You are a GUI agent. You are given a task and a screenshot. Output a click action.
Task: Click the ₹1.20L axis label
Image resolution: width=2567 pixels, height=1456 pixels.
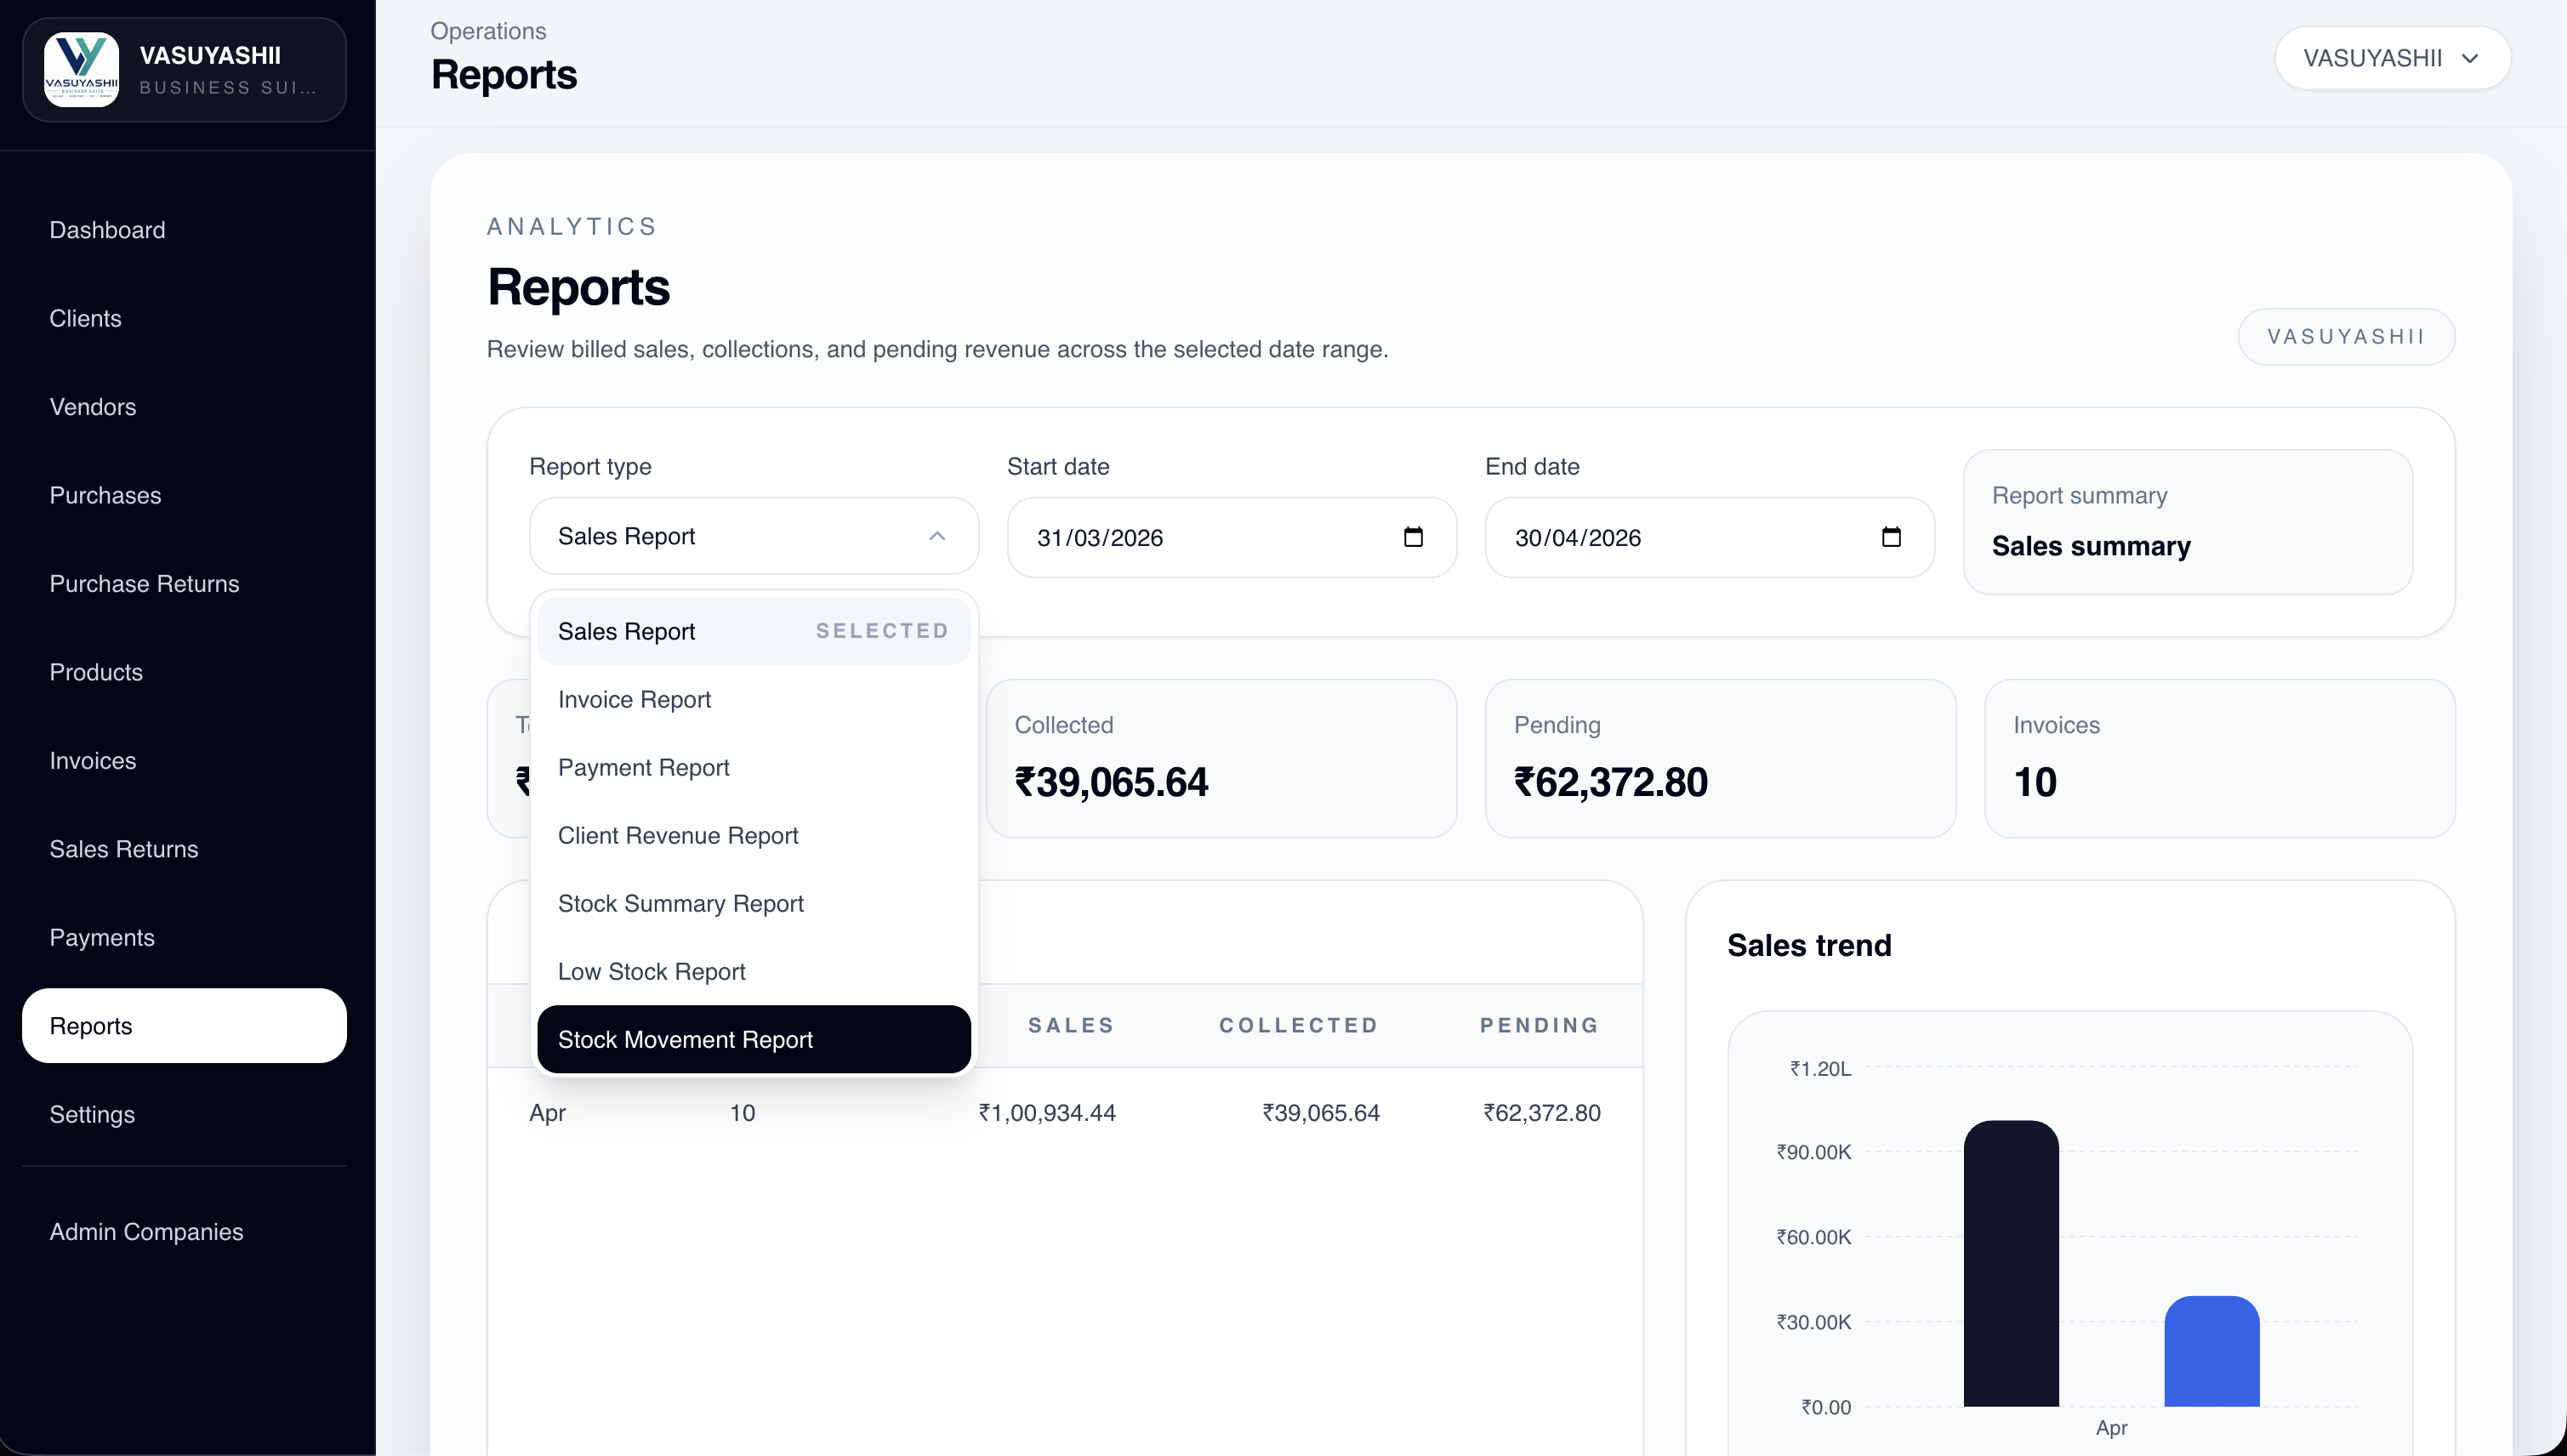tap(1820, 1068)
